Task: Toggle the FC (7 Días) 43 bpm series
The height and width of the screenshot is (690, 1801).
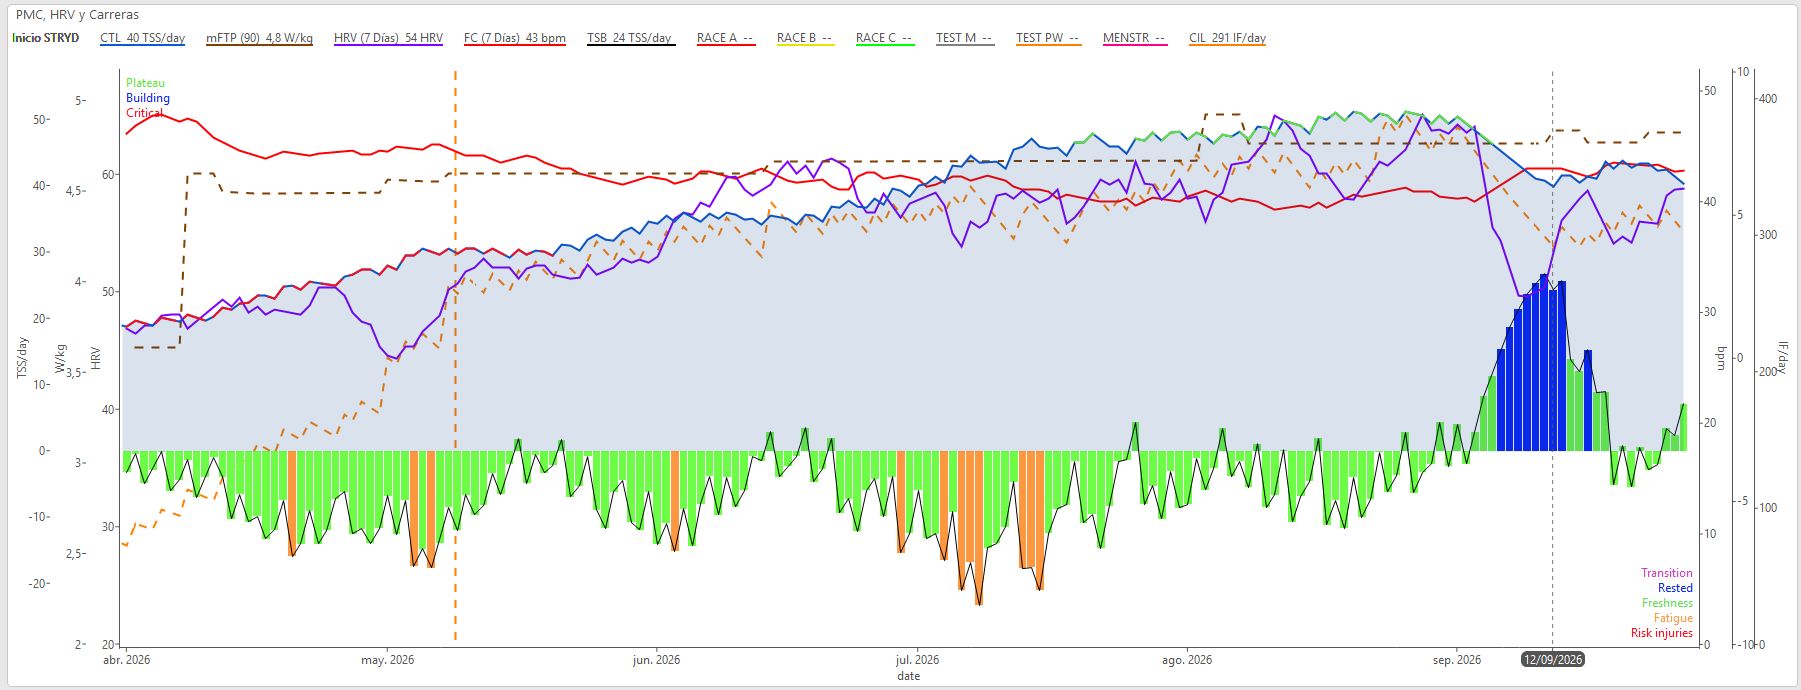Action: (x=514, y=38)
